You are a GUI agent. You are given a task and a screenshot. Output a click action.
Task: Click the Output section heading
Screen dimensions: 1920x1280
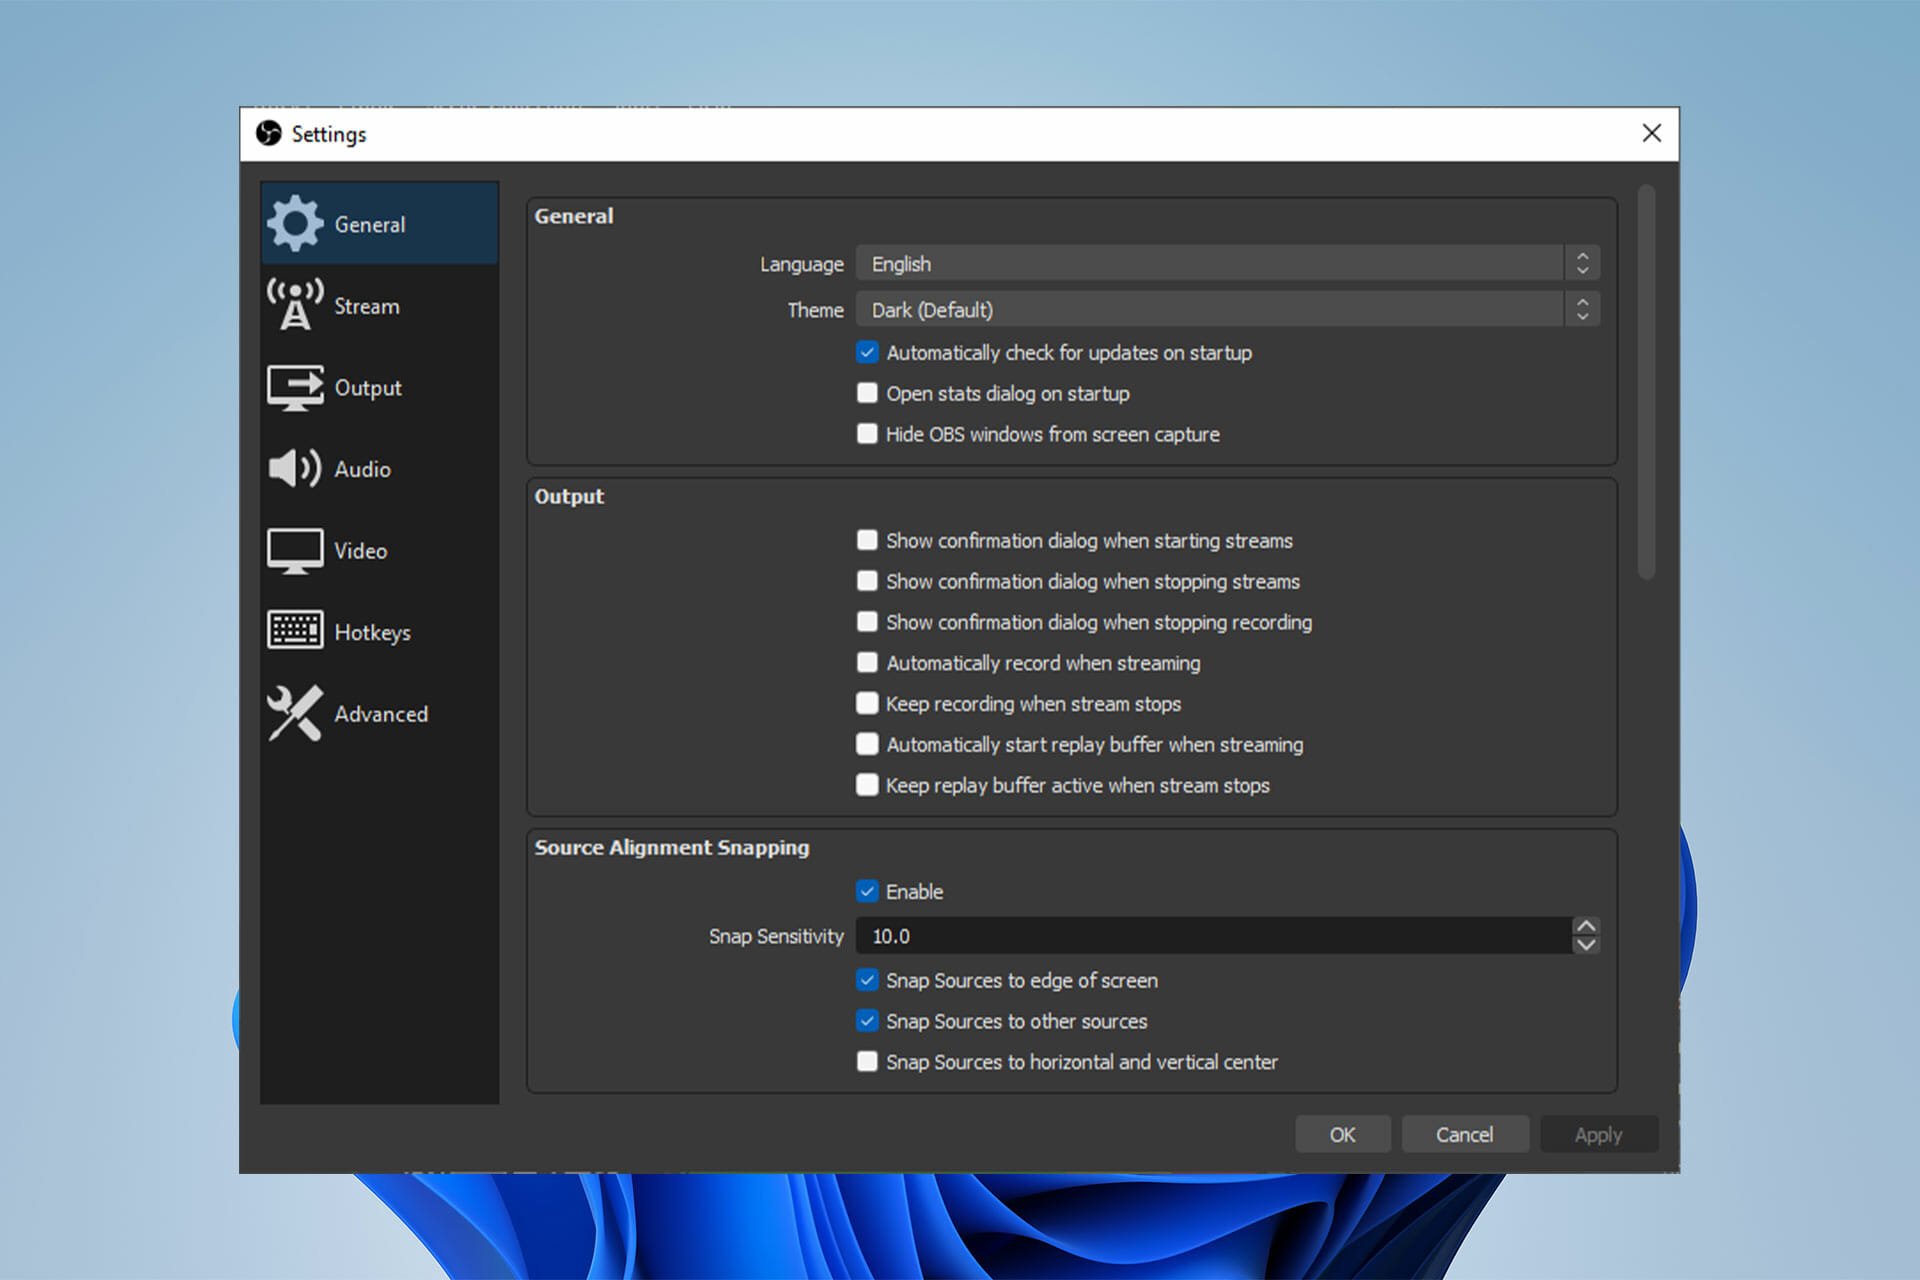tap(569, 496)
